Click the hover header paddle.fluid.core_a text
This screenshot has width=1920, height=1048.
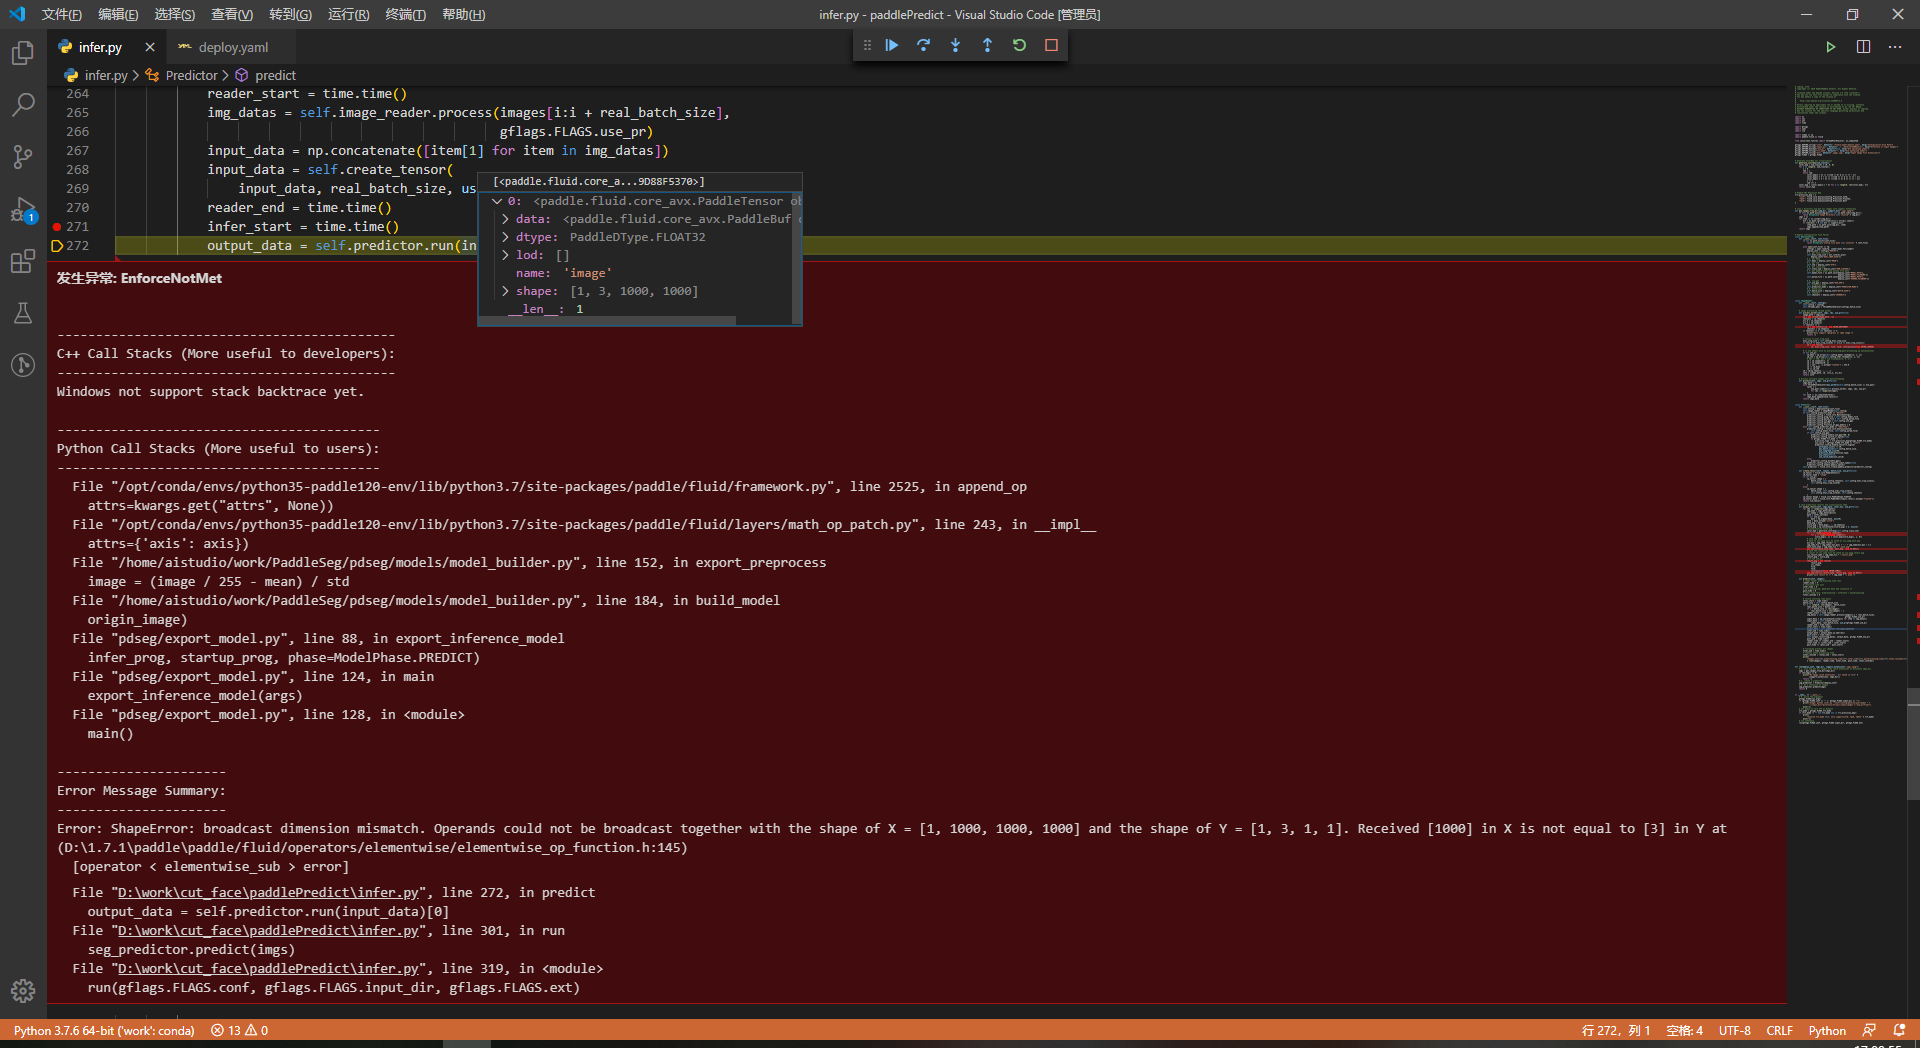click(599, 181)
